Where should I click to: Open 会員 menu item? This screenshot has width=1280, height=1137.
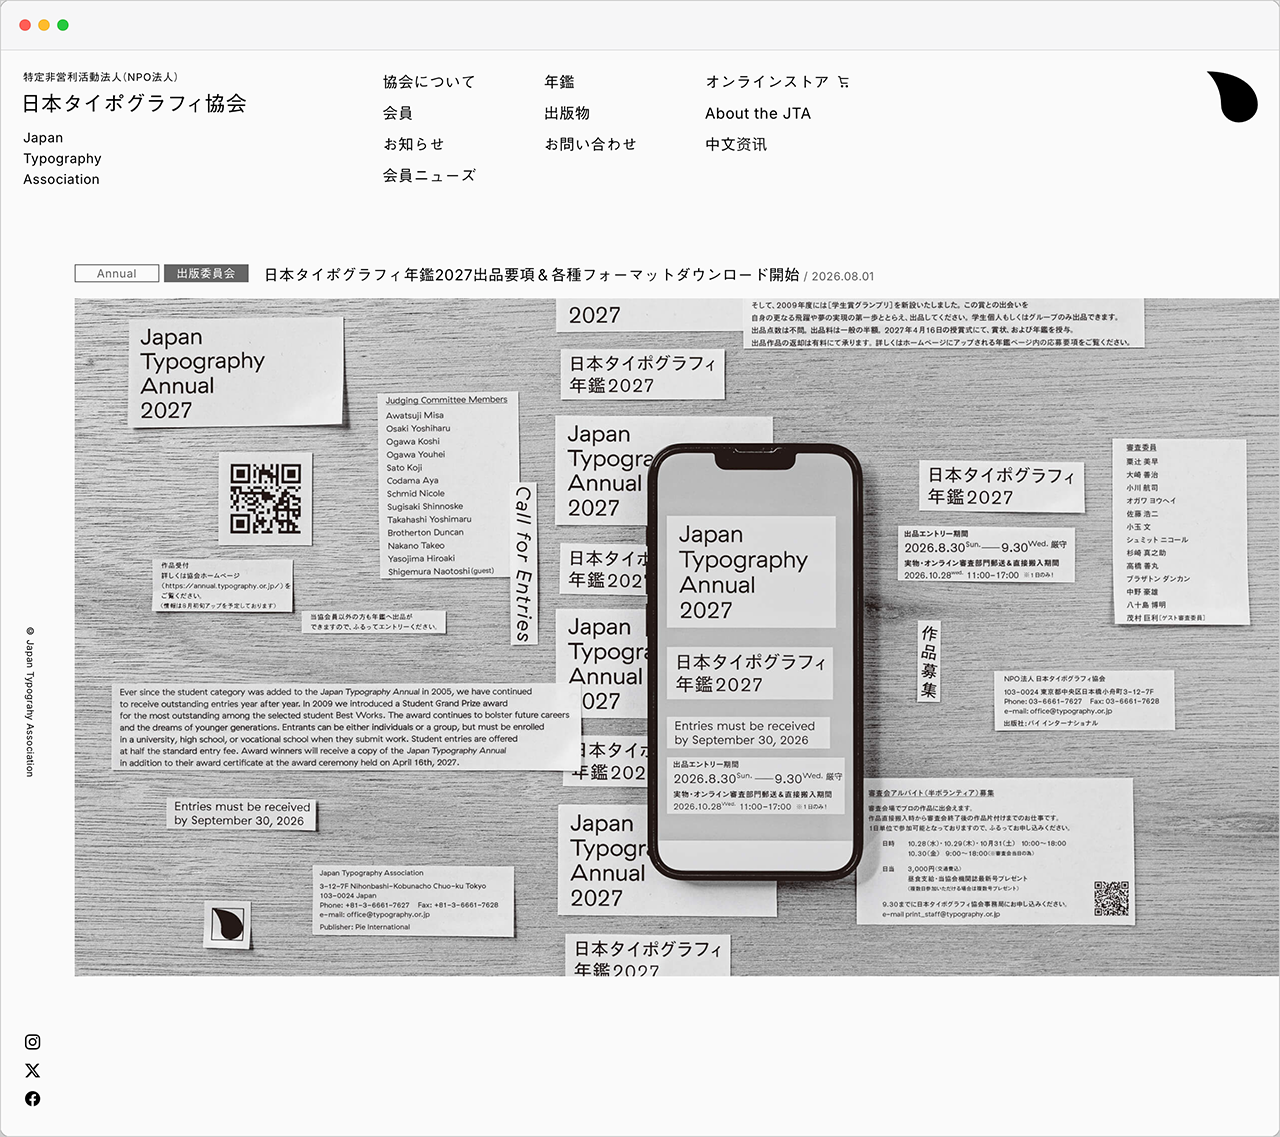tap(398, 113)
